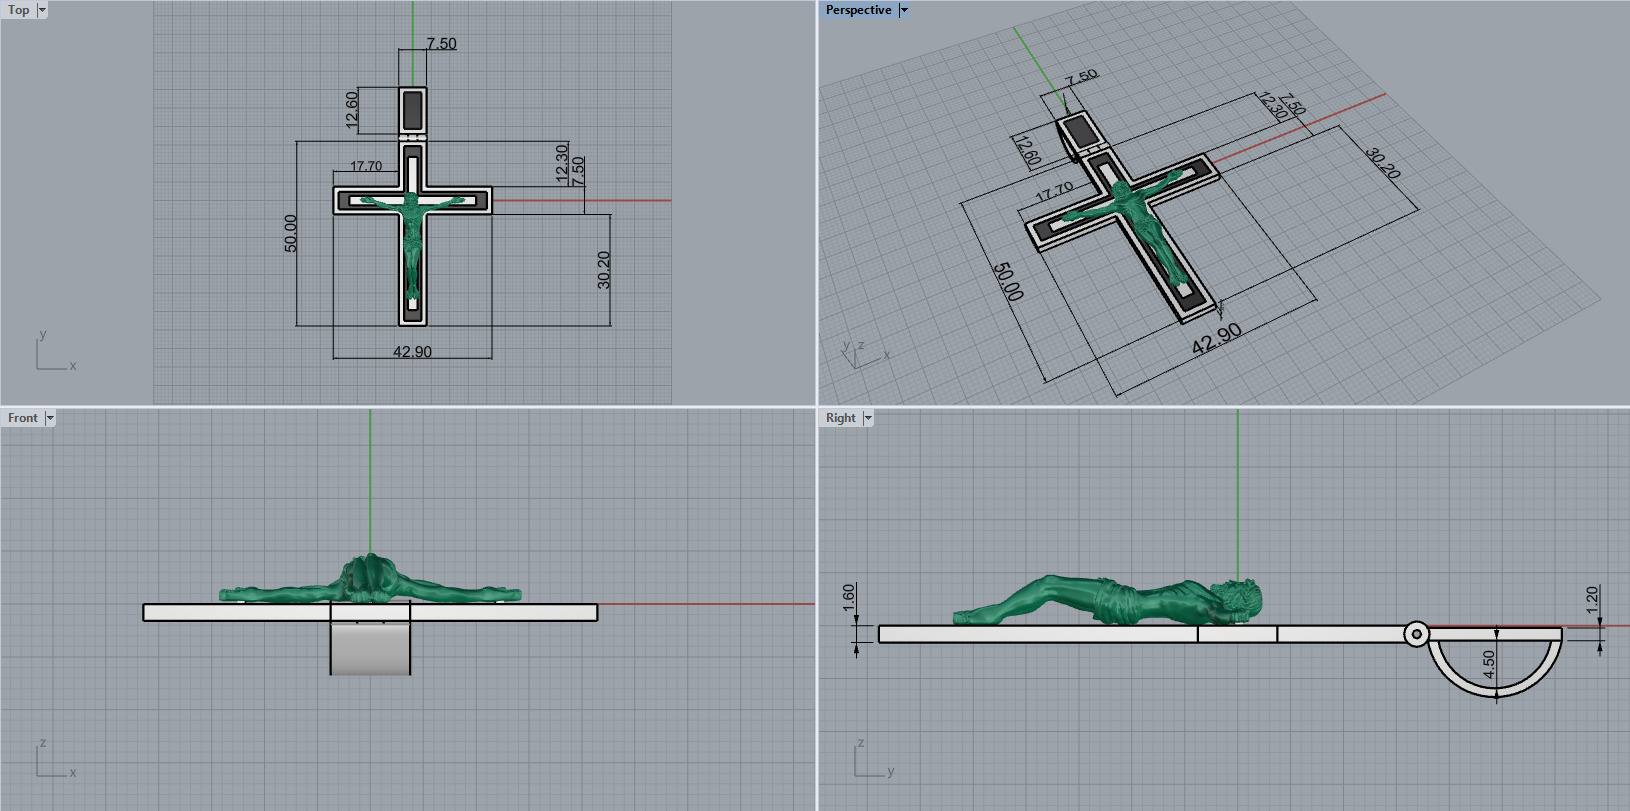Activate the Top viewport title label
This screenshot has height=811, width=1630.
[19, 10]
